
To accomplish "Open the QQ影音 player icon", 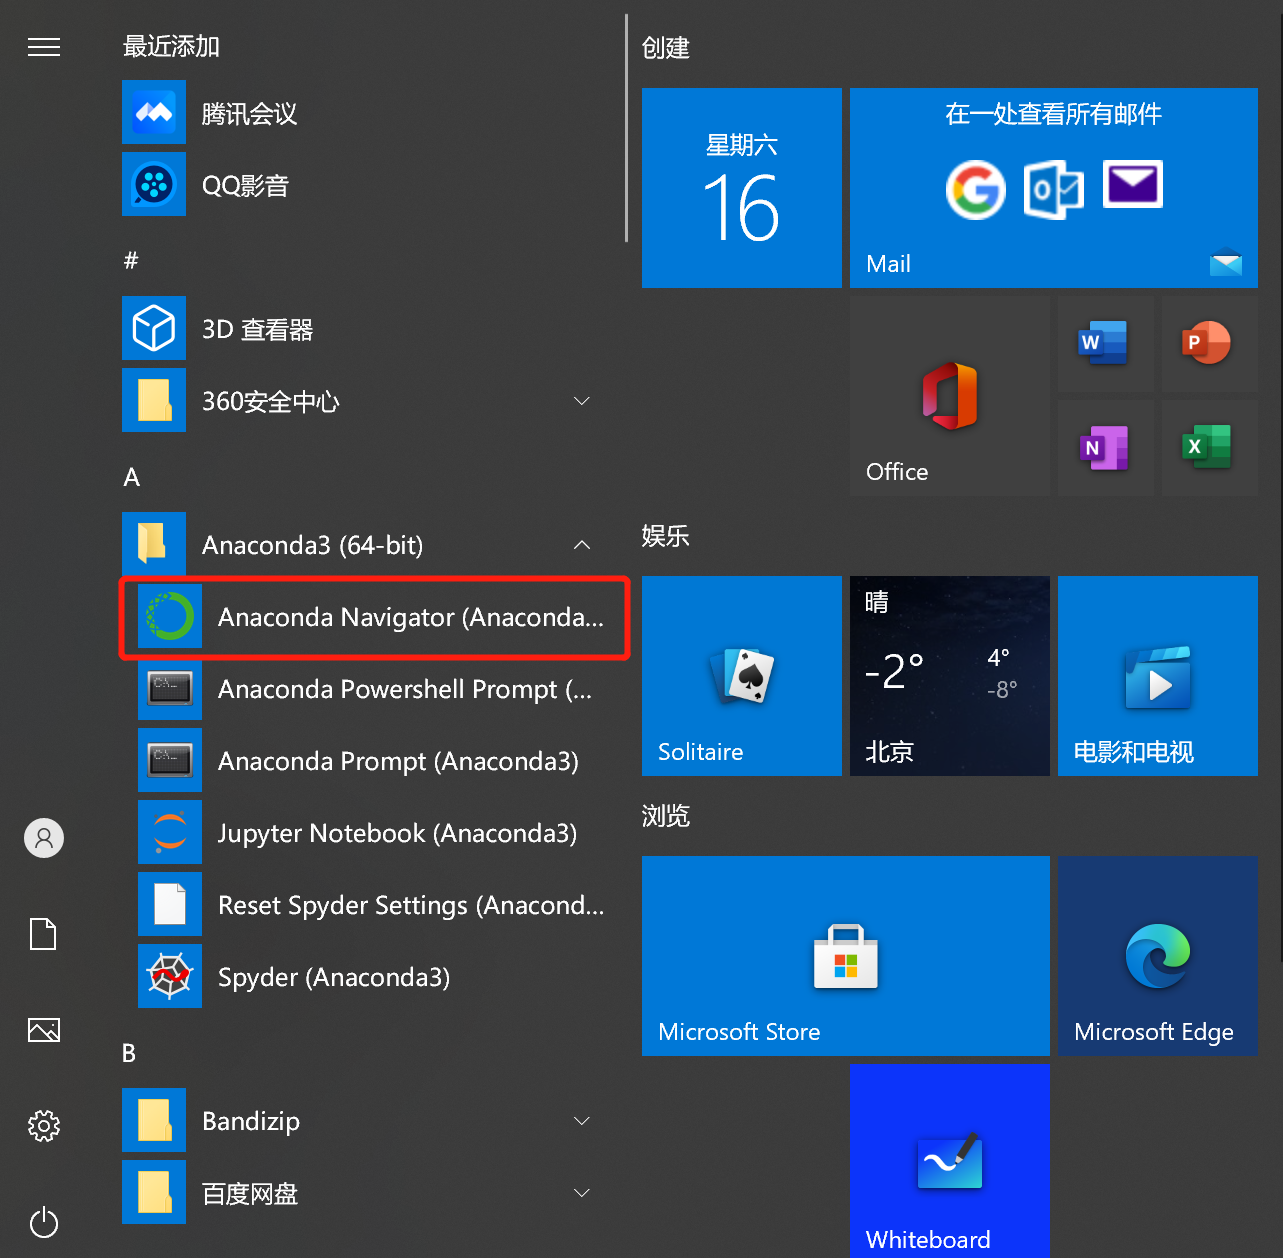I will 154,184.
